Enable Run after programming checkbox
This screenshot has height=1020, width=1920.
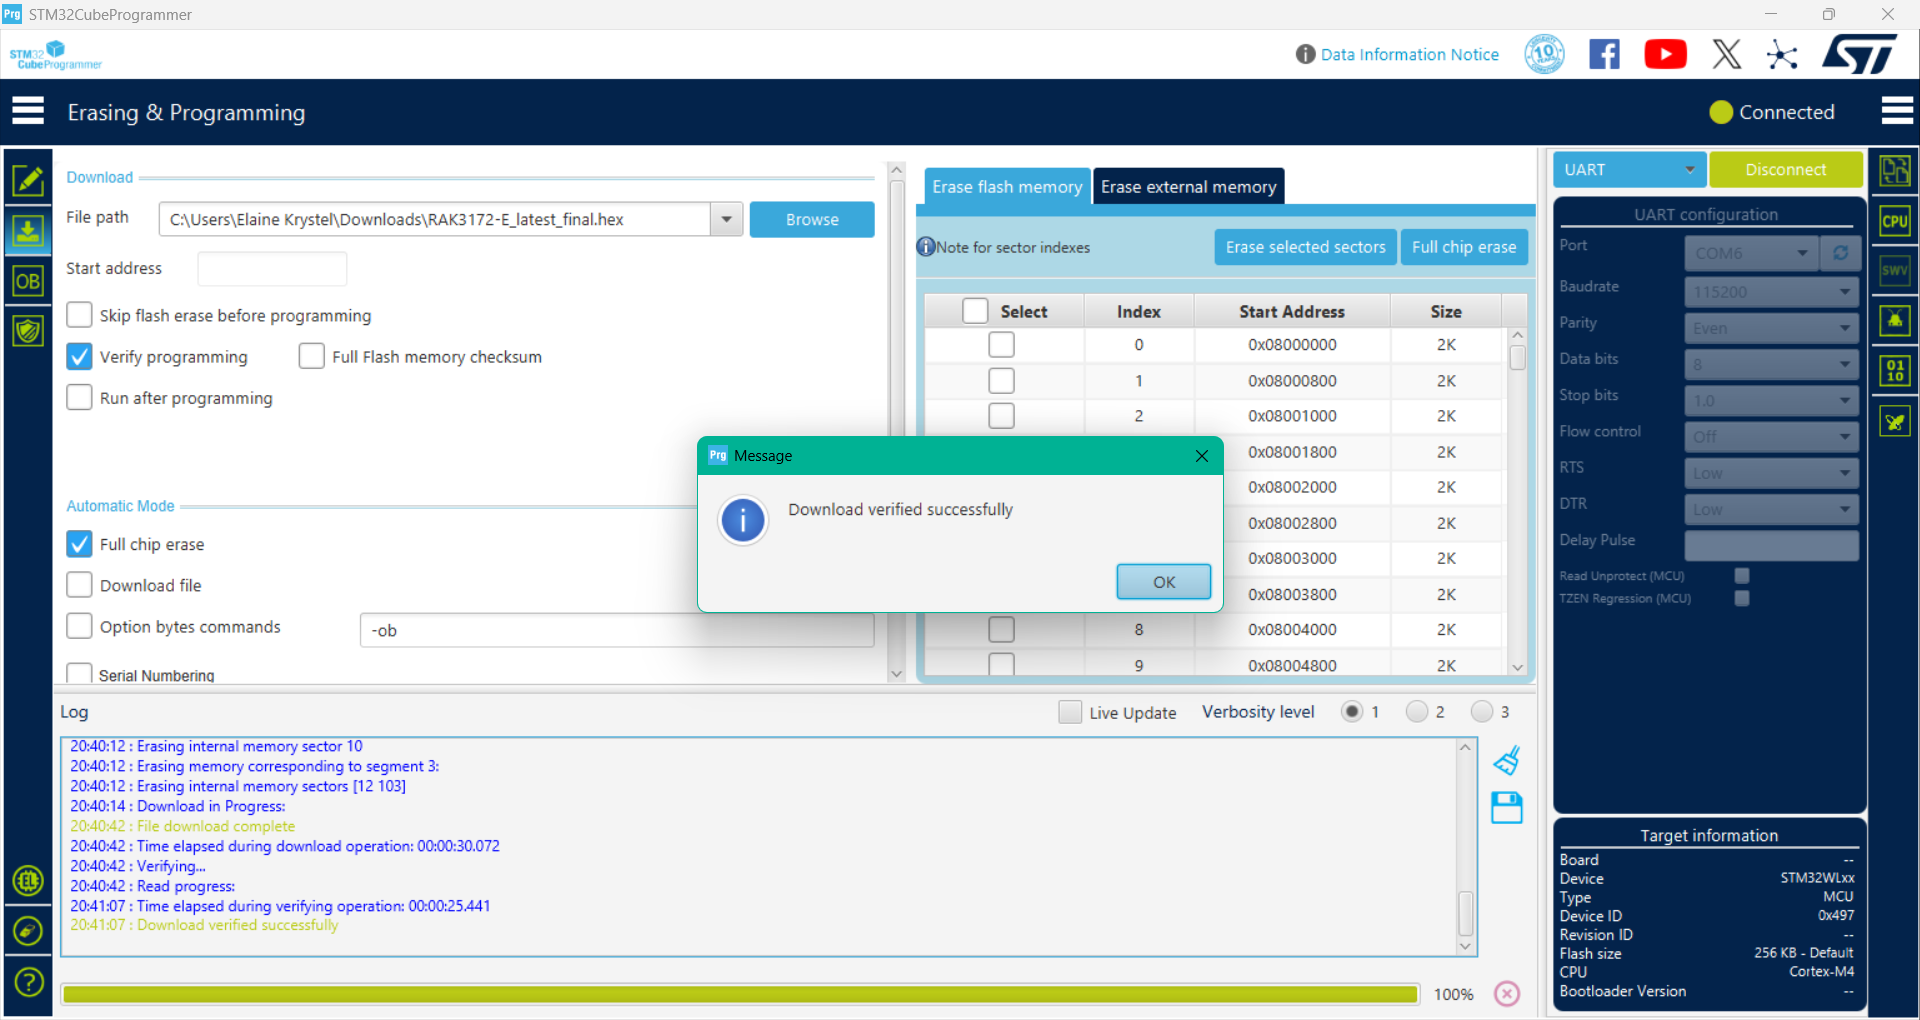(80, 398)
